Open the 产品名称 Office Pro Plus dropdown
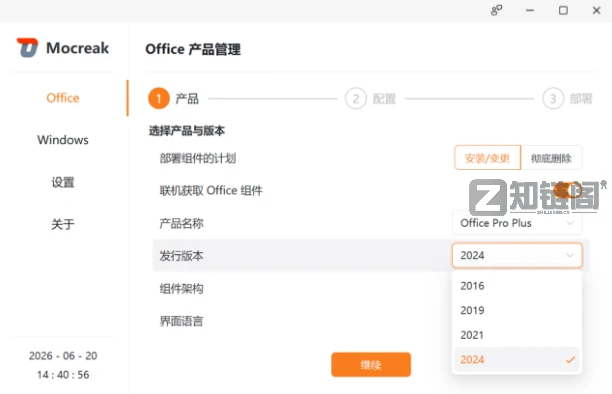 [517, 223]
